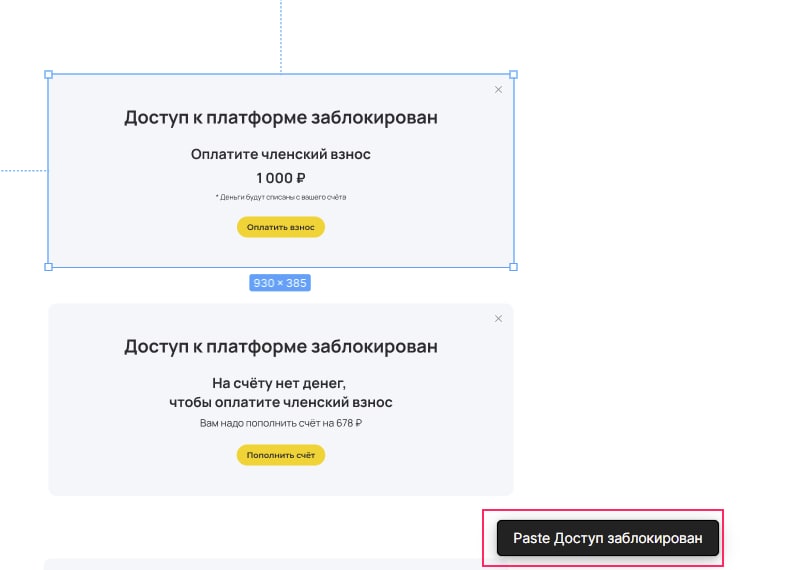Click the 'Paste Доступ заблокирован' button
This screenshot has width=806, height=570.
[608, 538]
